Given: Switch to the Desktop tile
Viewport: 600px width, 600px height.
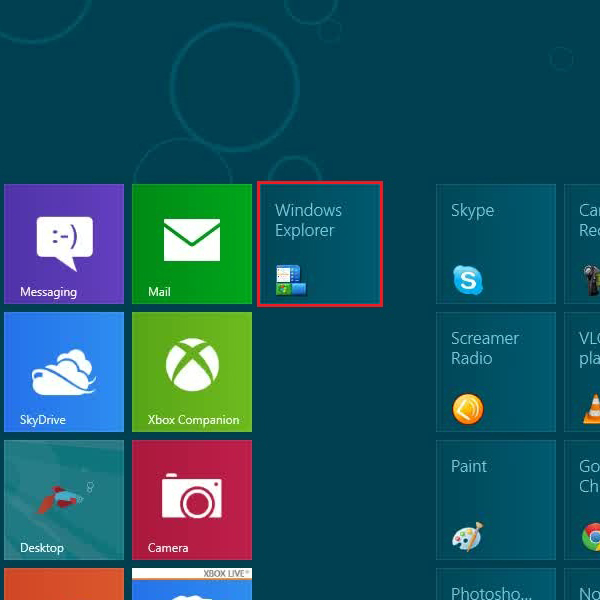Looking at the screenshot, I should 64,500.
